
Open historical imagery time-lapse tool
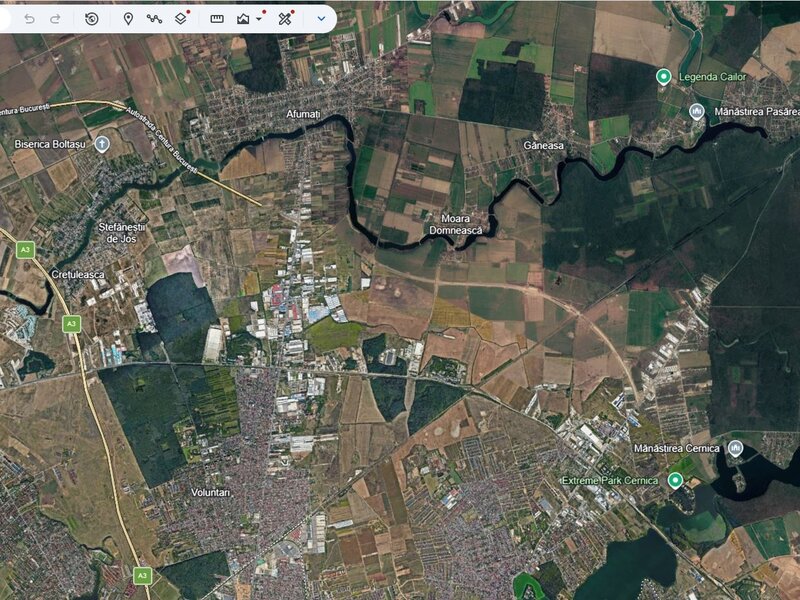click(x=92, y=19)
